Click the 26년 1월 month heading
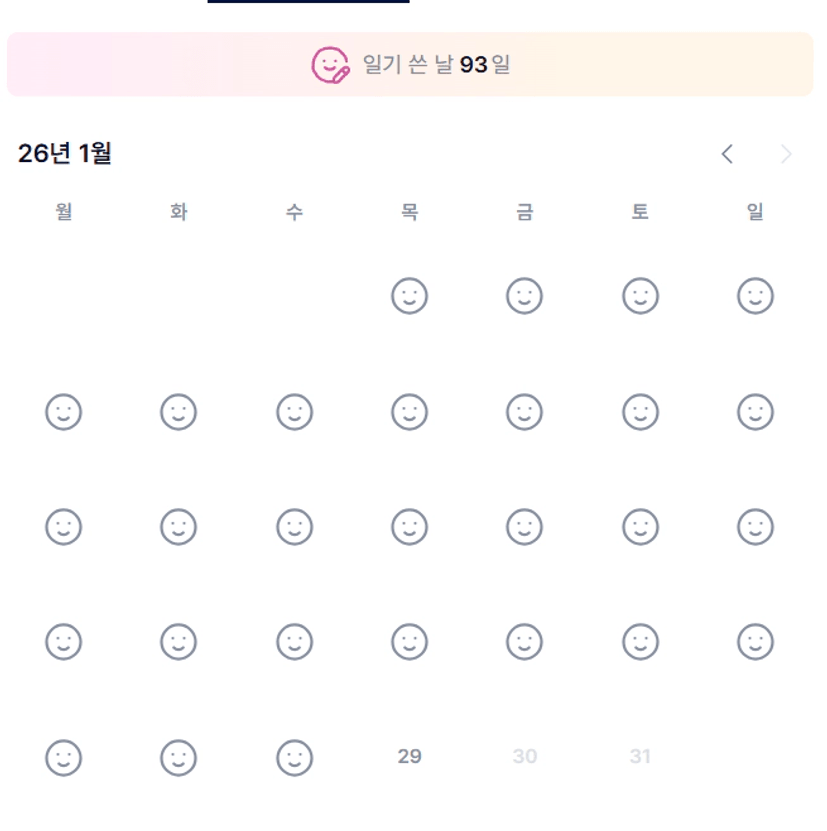827x831 pixels. tap(65, 154)
